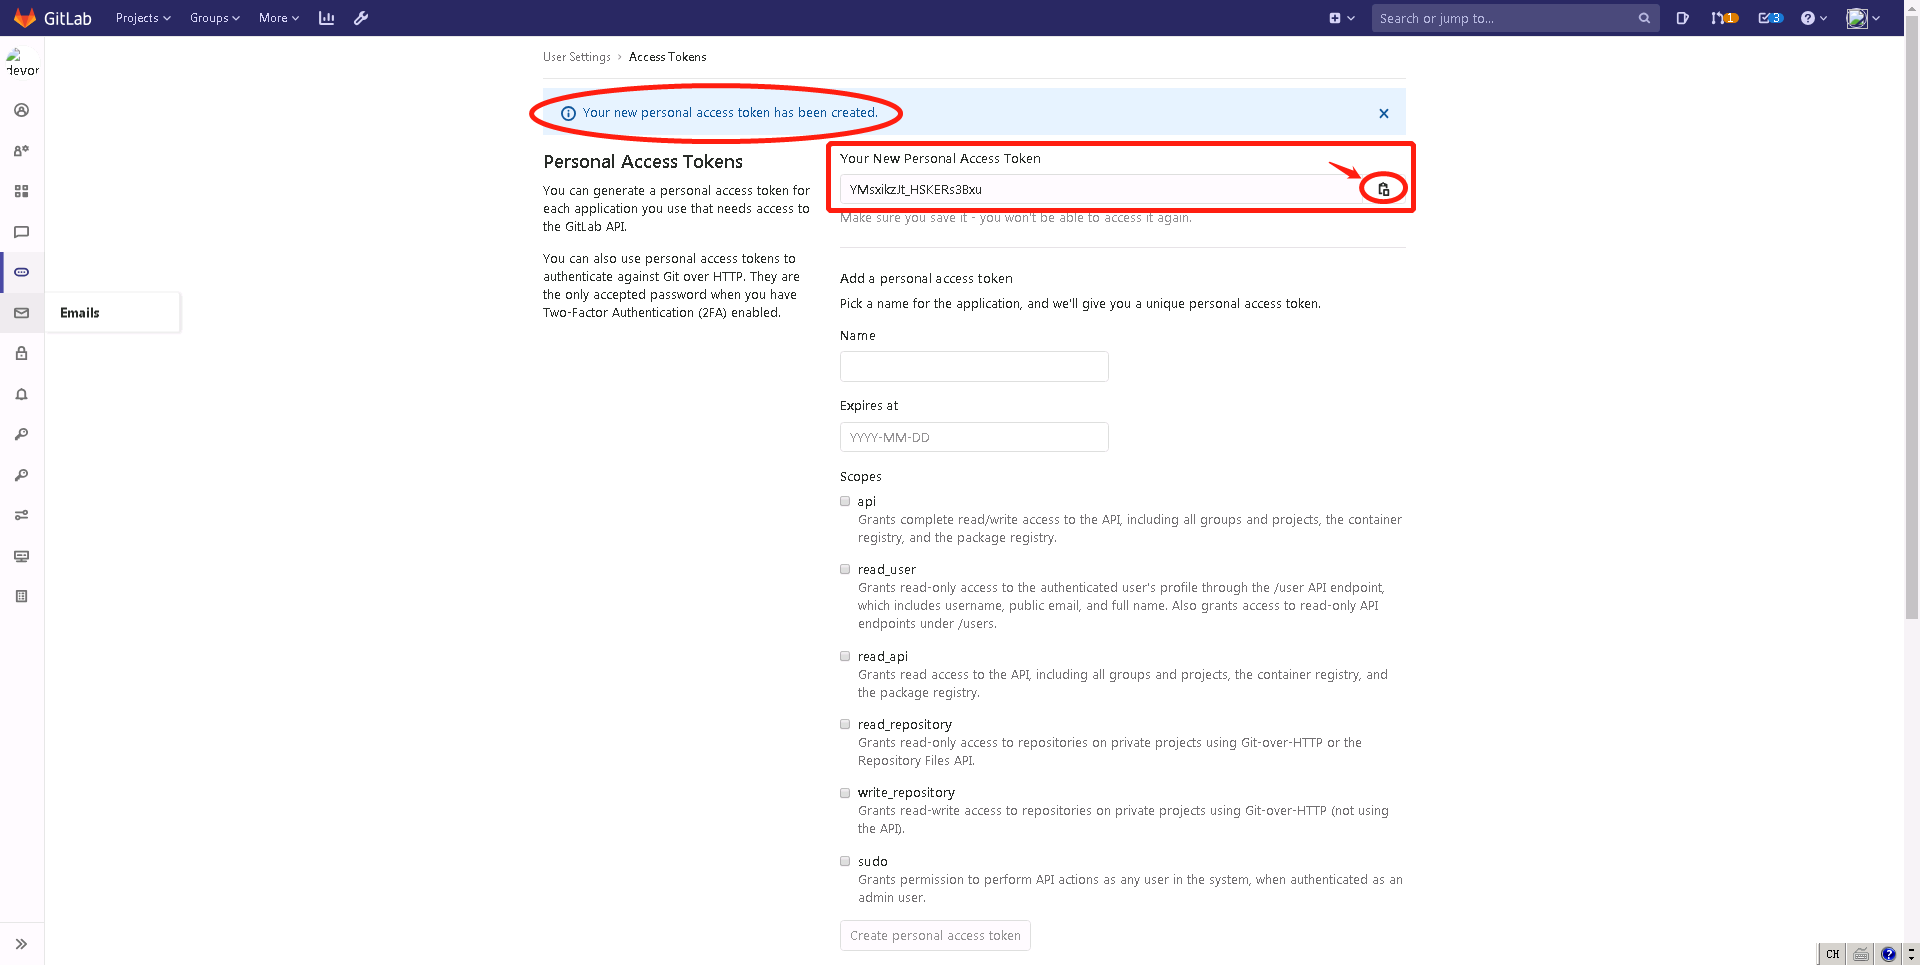Copy the new personal access token
Viewport: 1920px width, 965px height.
(1383, 188)
